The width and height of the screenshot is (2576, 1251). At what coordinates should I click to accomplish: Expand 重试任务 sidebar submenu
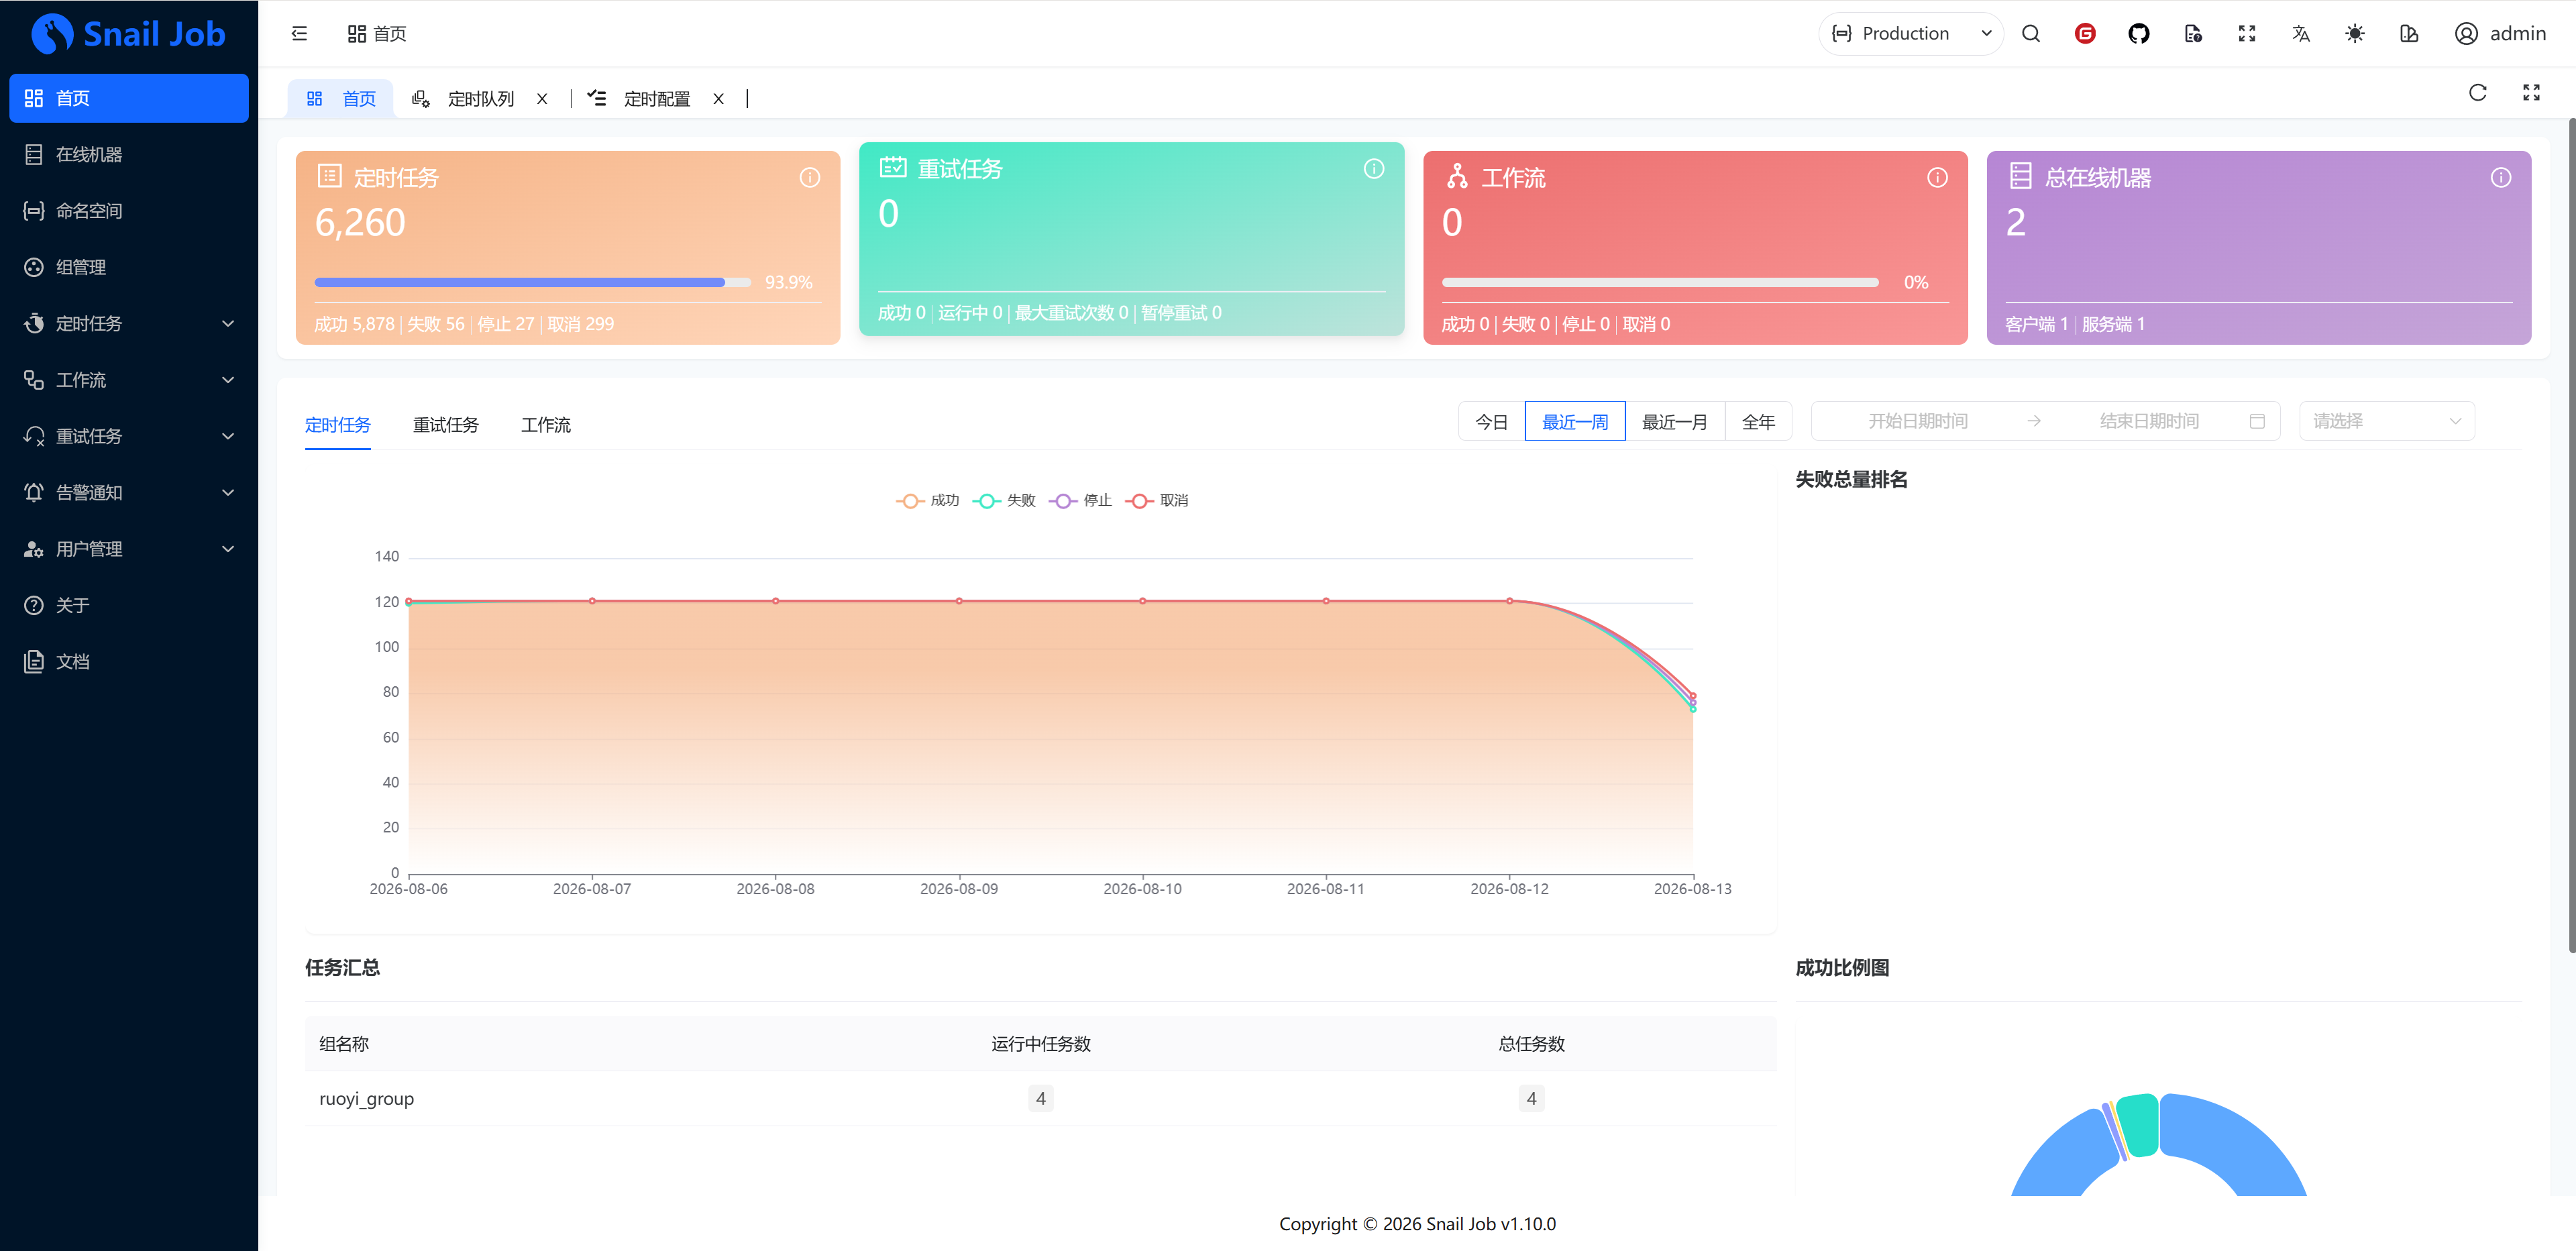pos(129,436)
